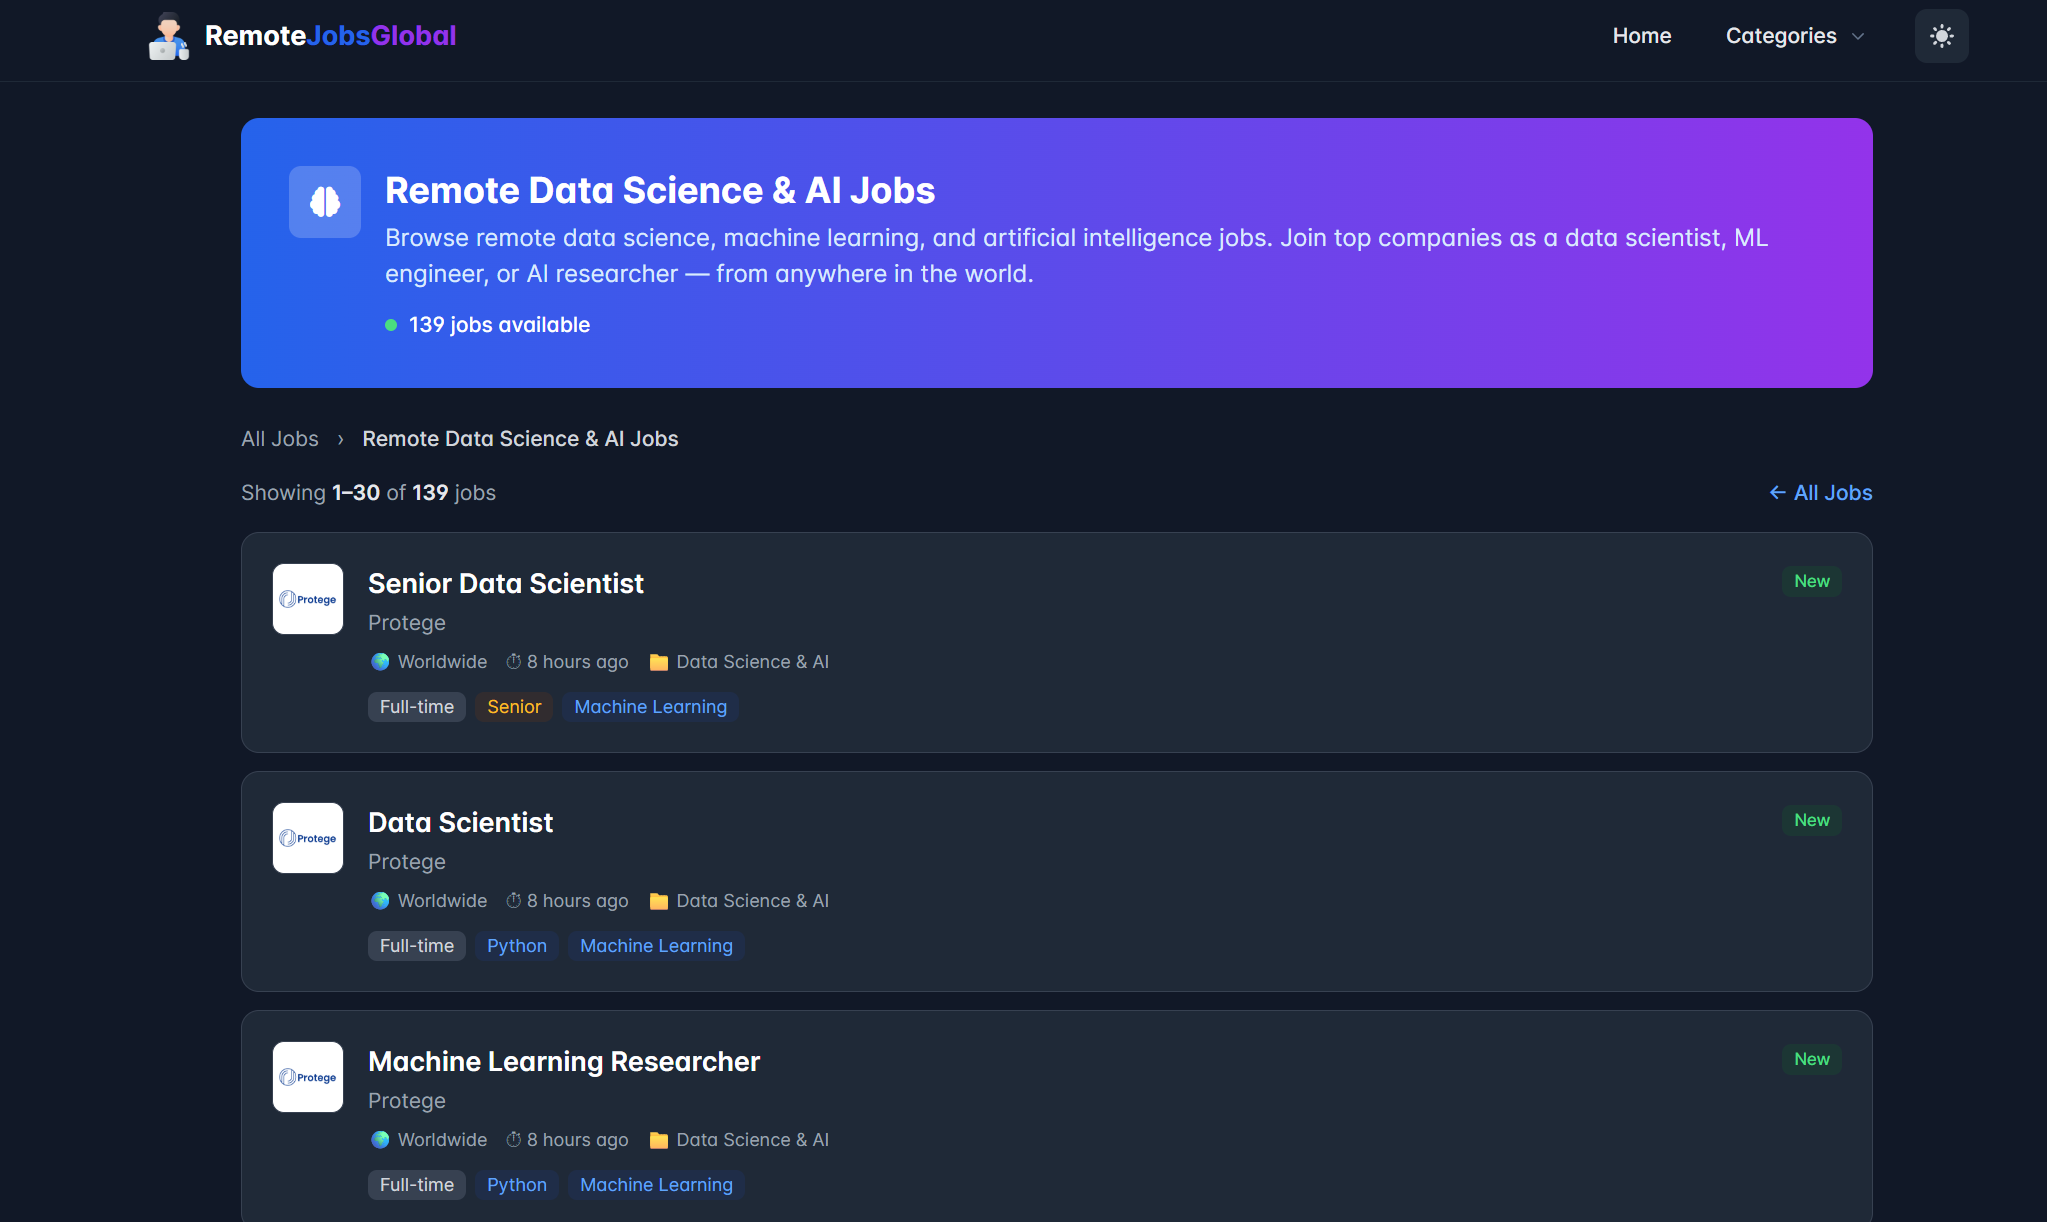The width and height of the screenshot is (2047, 1222).
Task: Expand the Categories dropdown menu
Action: 1781,36
